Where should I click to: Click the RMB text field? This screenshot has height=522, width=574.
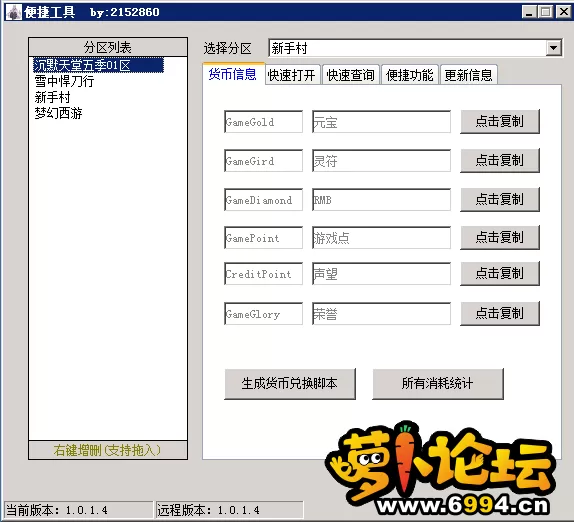[x=381, y=200]
